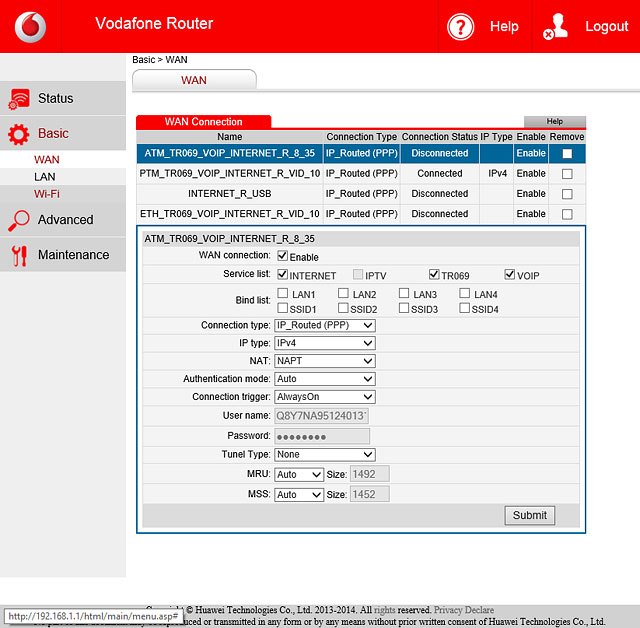
Task: Toggle INTERNET service checkbox
Action: 282,274
